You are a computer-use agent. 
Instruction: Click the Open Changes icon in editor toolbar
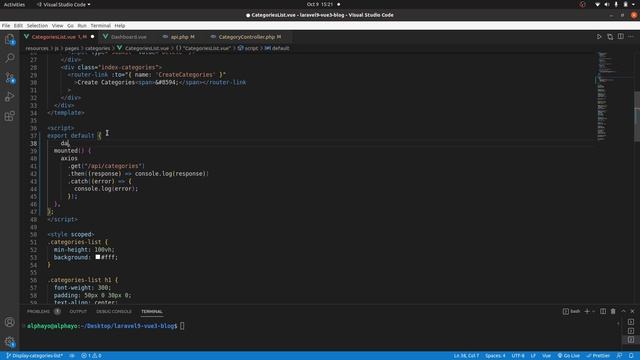coord(610,37)
